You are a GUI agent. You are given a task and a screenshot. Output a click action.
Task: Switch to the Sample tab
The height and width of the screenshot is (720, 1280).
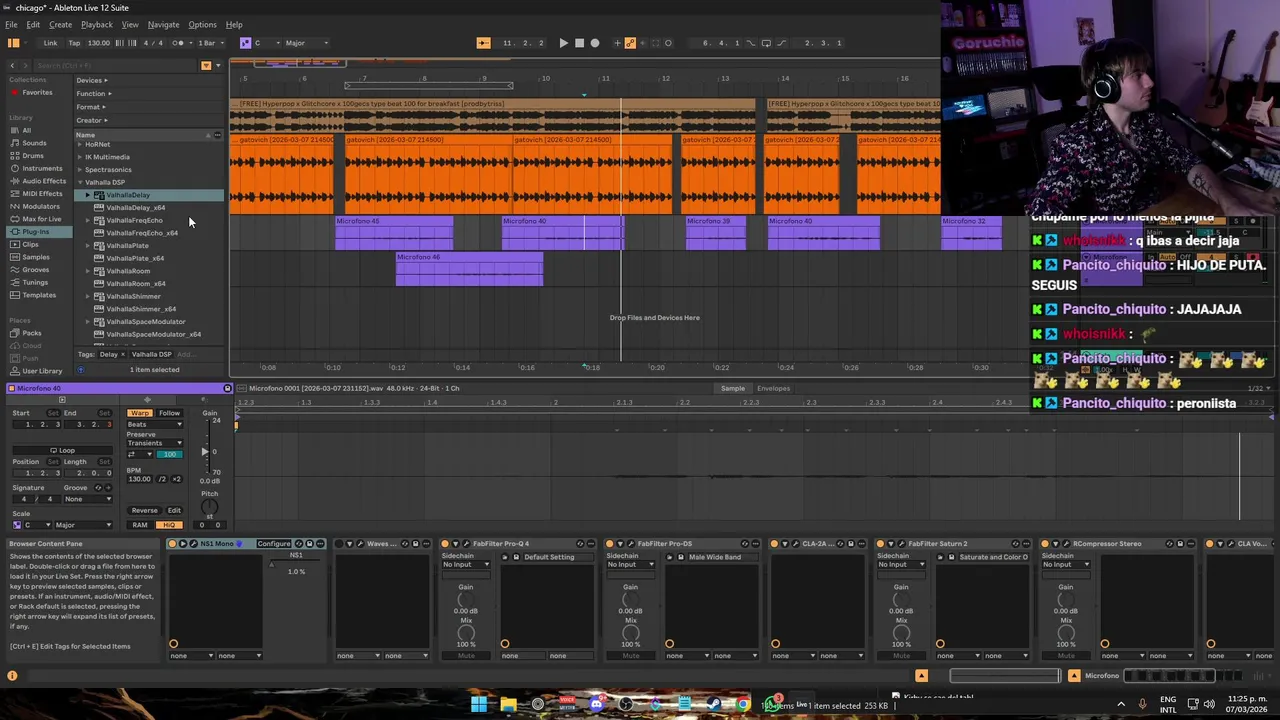click(x=733, y=388)
